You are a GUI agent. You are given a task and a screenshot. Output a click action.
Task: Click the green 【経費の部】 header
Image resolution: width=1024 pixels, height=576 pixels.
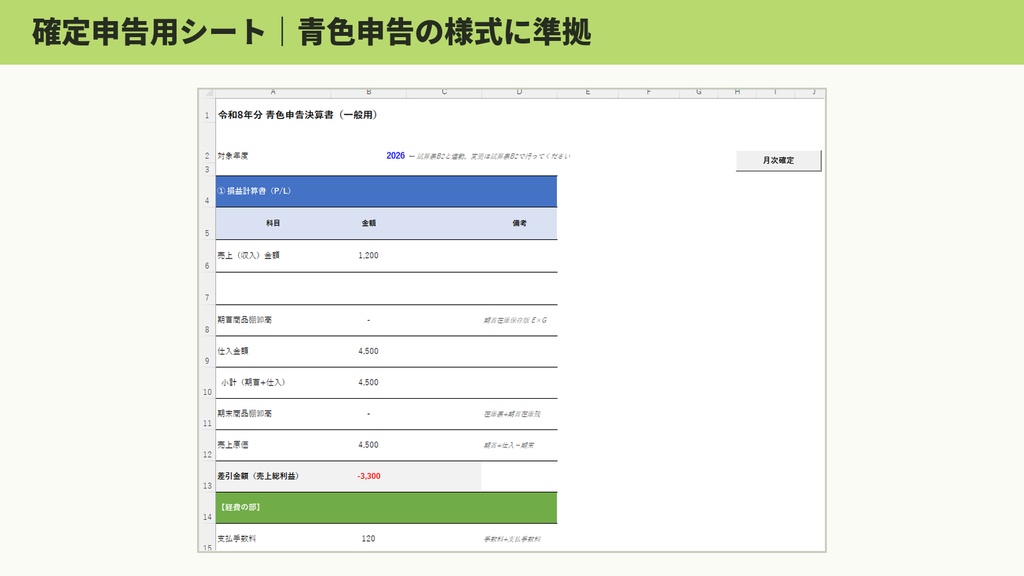coord(386,508)
